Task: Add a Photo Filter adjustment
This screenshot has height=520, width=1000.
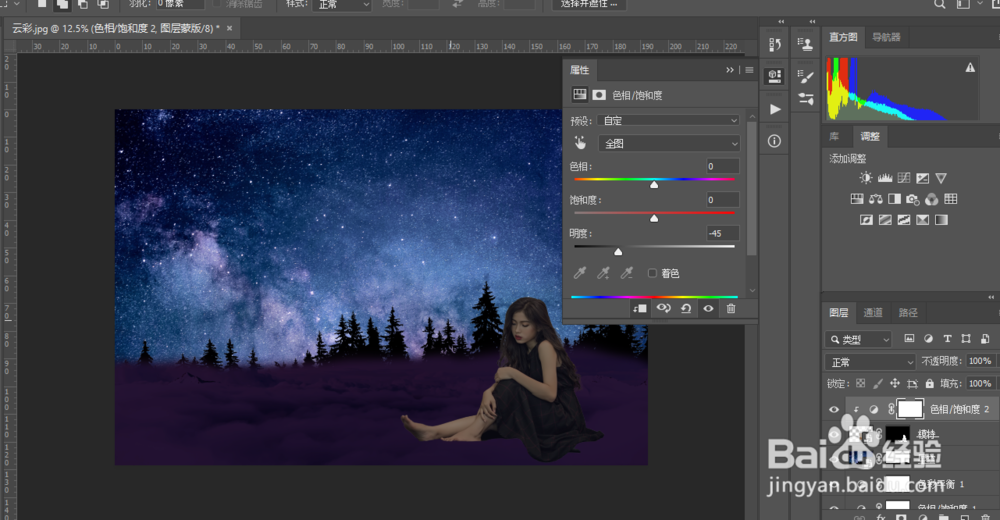Action: point(913,199)
